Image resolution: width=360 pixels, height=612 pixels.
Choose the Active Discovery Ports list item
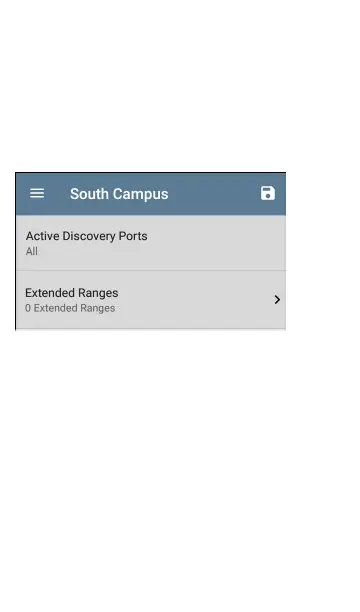pos(151,243)
